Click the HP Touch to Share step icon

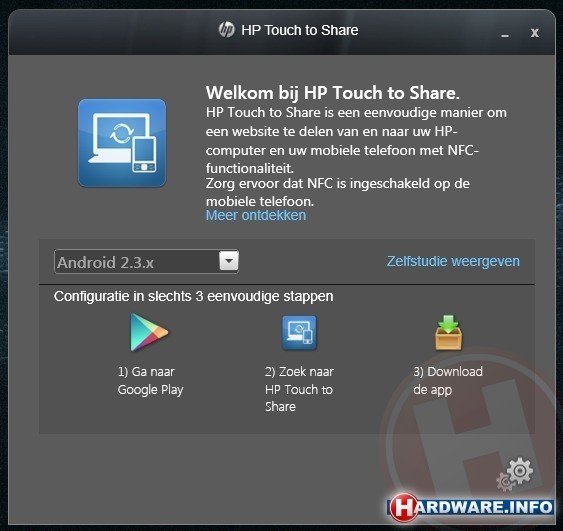tap(299, 332)
